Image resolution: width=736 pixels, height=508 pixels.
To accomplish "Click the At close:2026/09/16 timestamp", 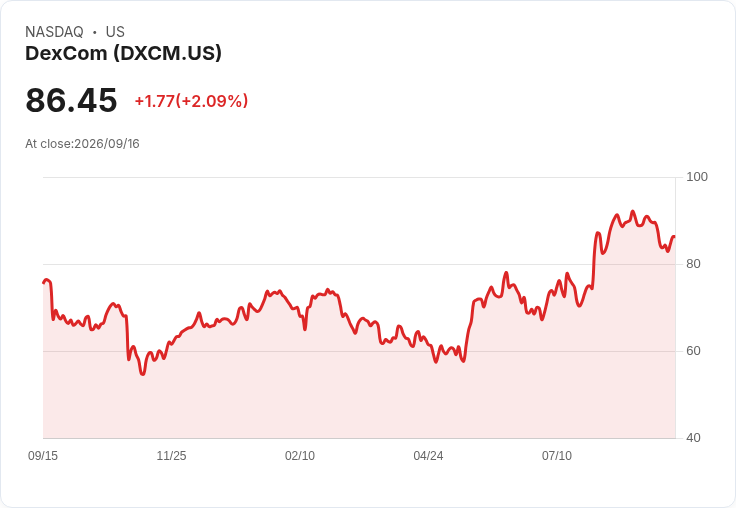I will pos(82,144).
